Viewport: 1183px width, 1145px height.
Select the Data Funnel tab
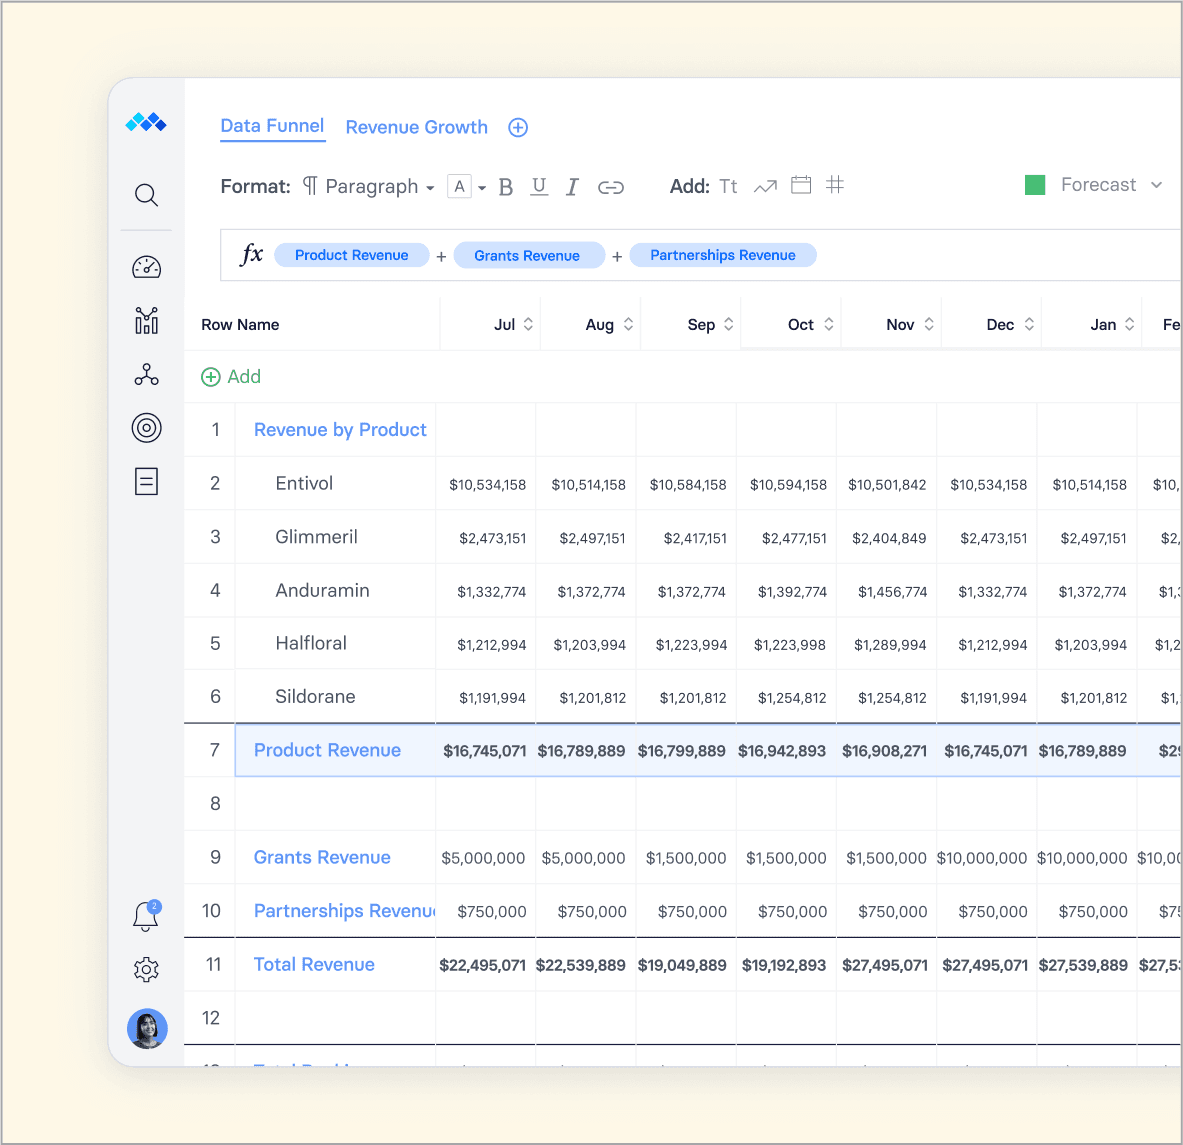point(272,126)
